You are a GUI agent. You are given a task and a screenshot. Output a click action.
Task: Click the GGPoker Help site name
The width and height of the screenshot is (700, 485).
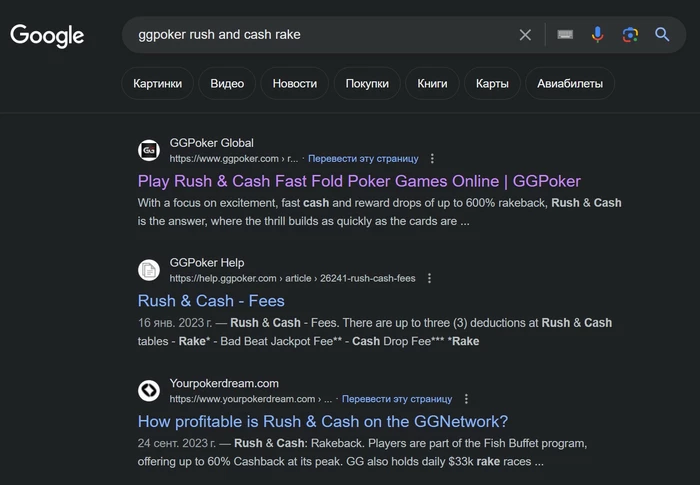[207, 263]
